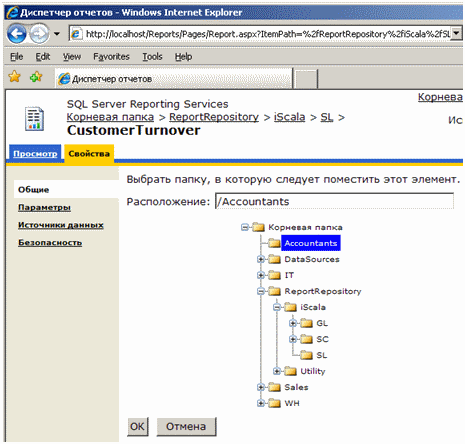Click the browser Back arrow button
This screenshot has height=444, width=465.
17,34
